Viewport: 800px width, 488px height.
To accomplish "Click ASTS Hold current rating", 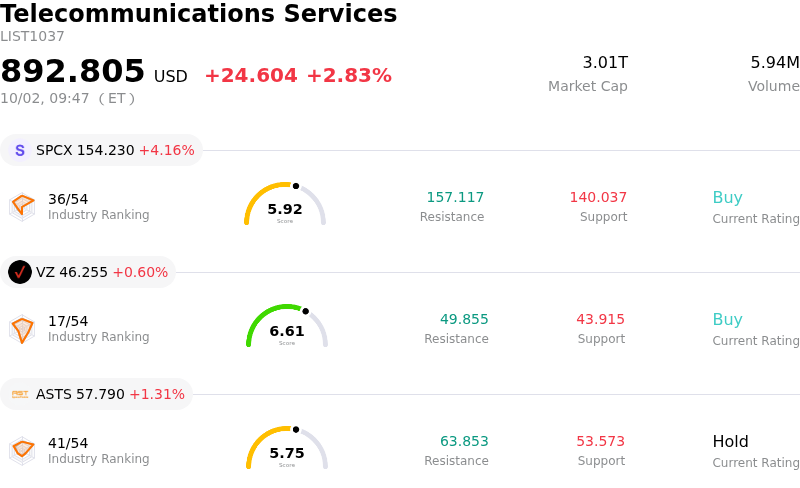I will click(x=731, y=442).
